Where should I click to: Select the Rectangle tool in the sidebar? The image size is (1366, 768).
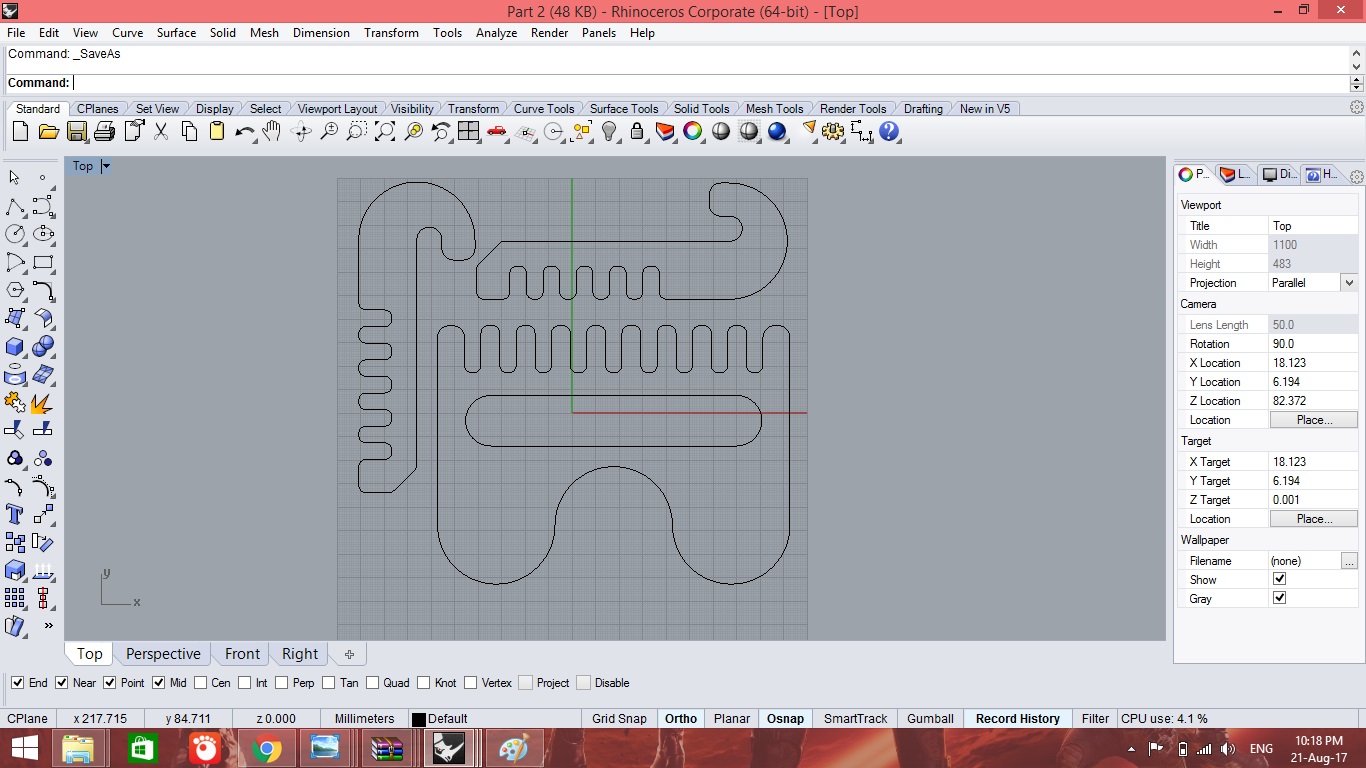point(43,263)
